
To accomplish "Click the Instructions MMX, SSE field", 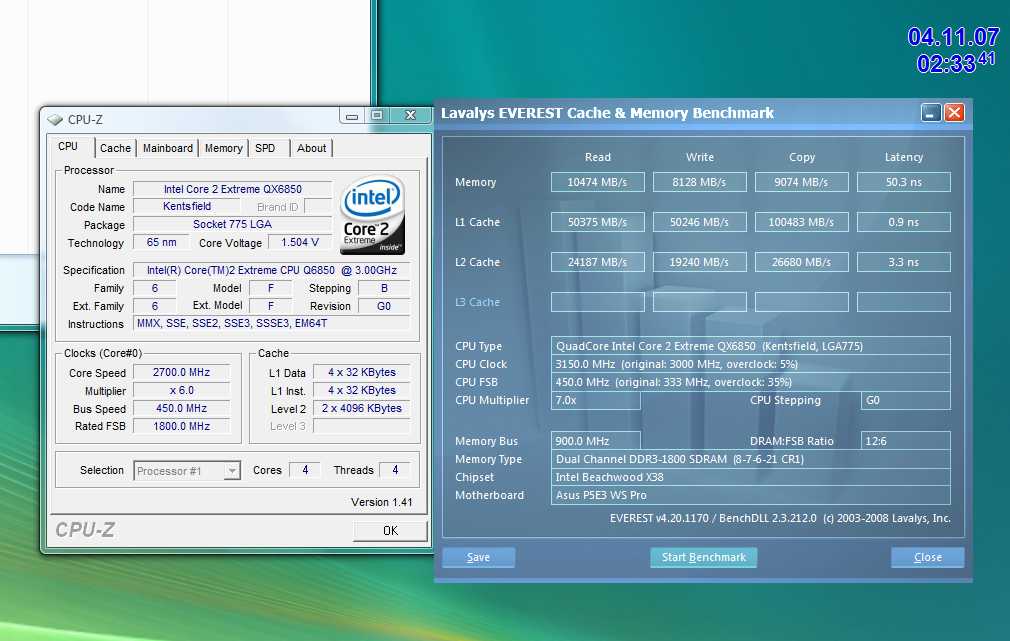I will (271, 324).
